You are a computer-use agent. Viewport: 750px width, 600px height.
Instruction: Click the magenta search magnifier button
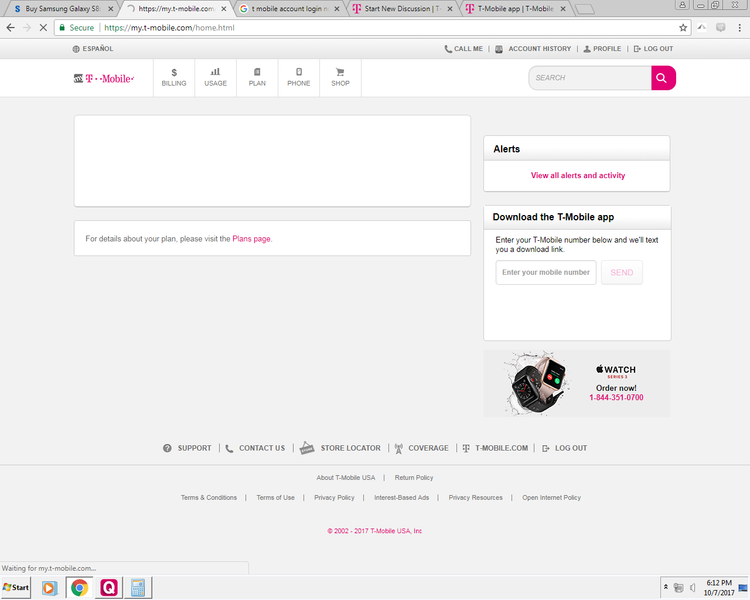[663, 78]
